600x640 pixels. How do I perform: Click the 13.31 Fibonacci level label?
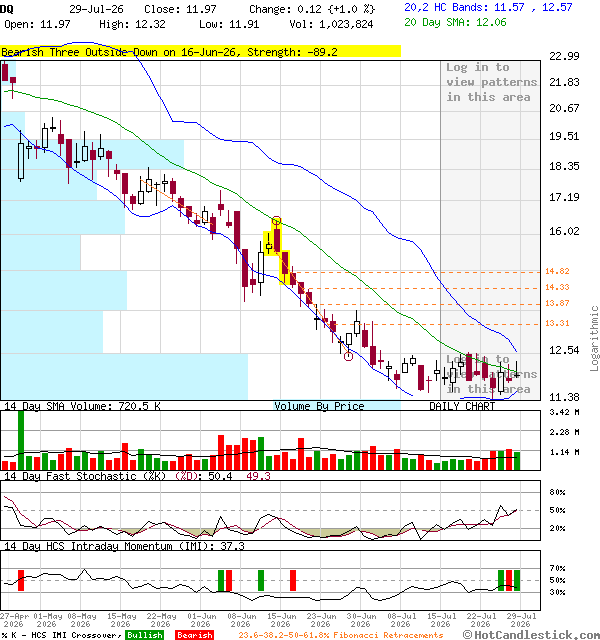[x=557, y=323]
